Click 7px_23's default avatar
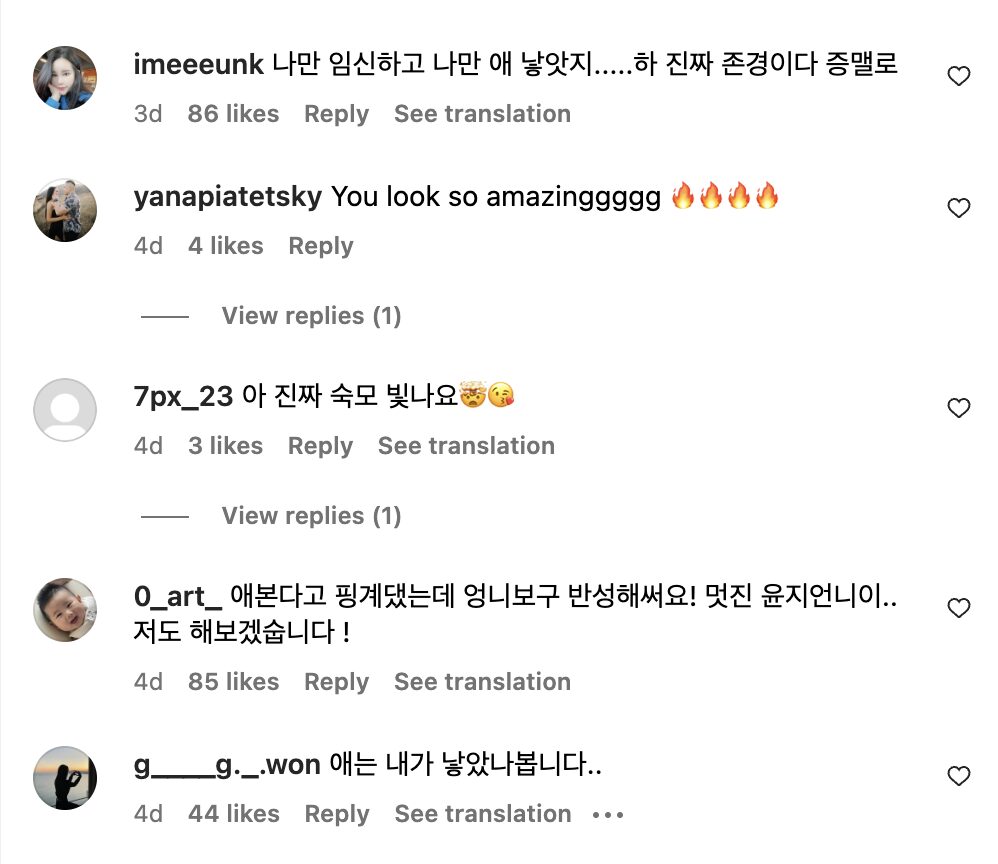 tap(65, 409)
